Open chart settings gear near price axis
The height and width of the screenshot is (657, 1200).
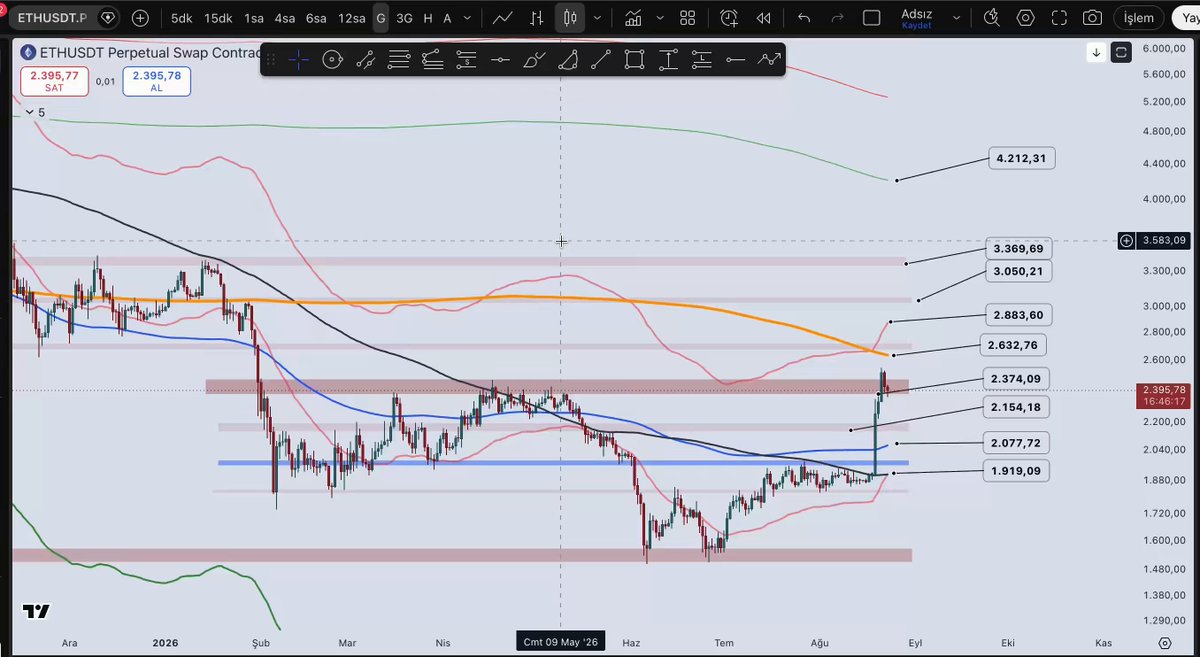pyautogui.click(x=1165, y=642)
